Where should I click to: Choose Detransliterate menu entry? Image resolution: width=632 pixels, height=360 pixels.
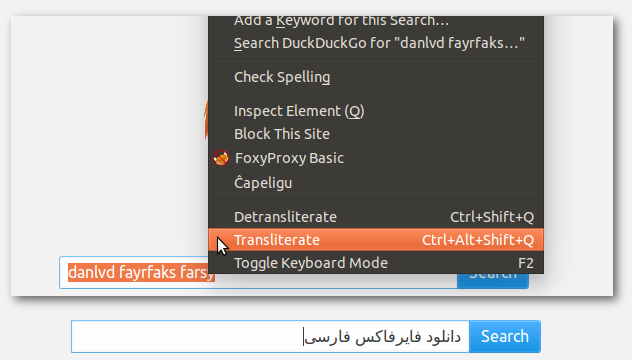coord(376,217)
